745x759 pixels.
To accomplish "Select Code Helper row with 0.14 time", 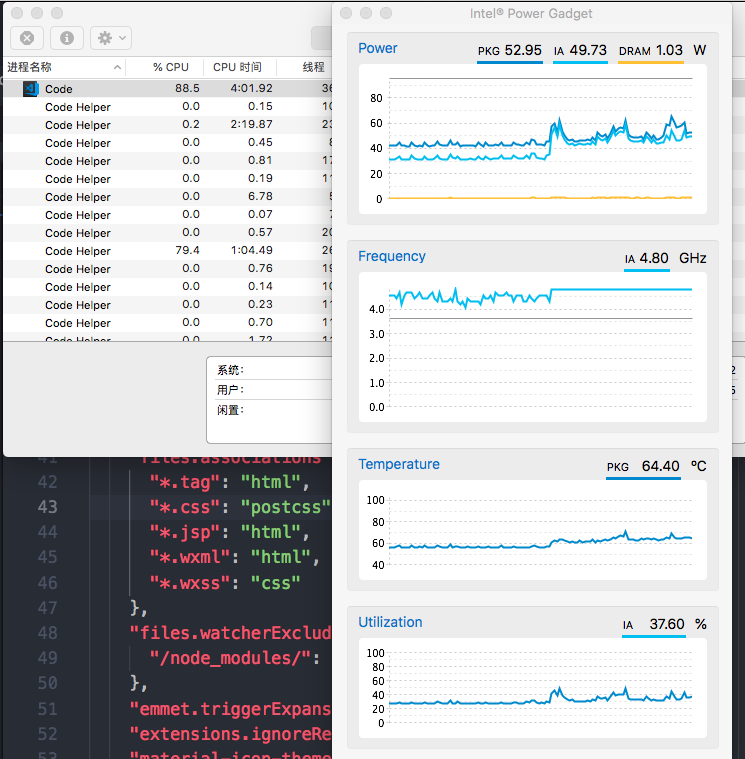I will (x=167, y=287).
